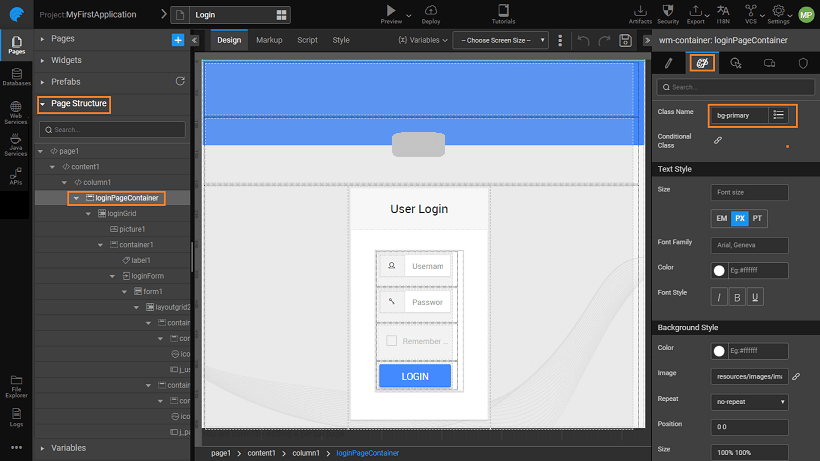820x461 pixels.
Task: Toggle the Remember me checkbox
Action: pos(392,341)
